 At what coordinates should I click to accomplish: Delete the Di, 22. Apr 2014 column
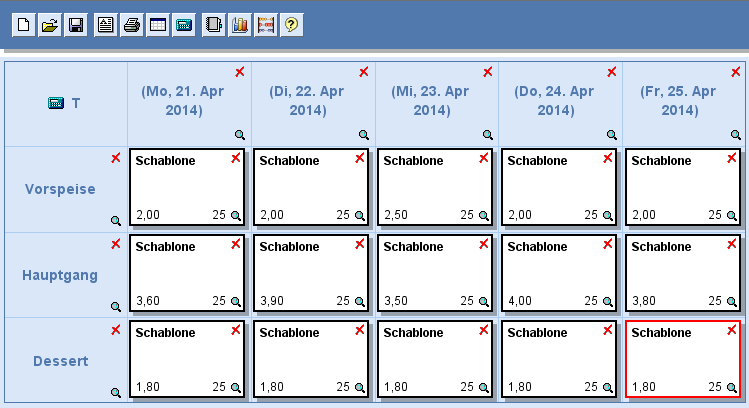[x=364, y=72]
